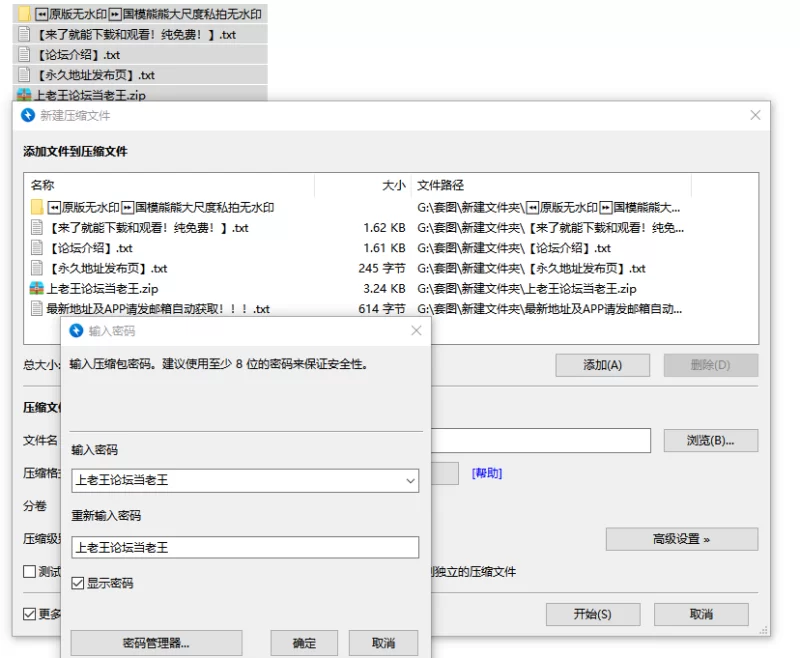This screenshot has width=800, height=658.
Task: Toggle the 测试 checkbox
Action: [29, 572]
